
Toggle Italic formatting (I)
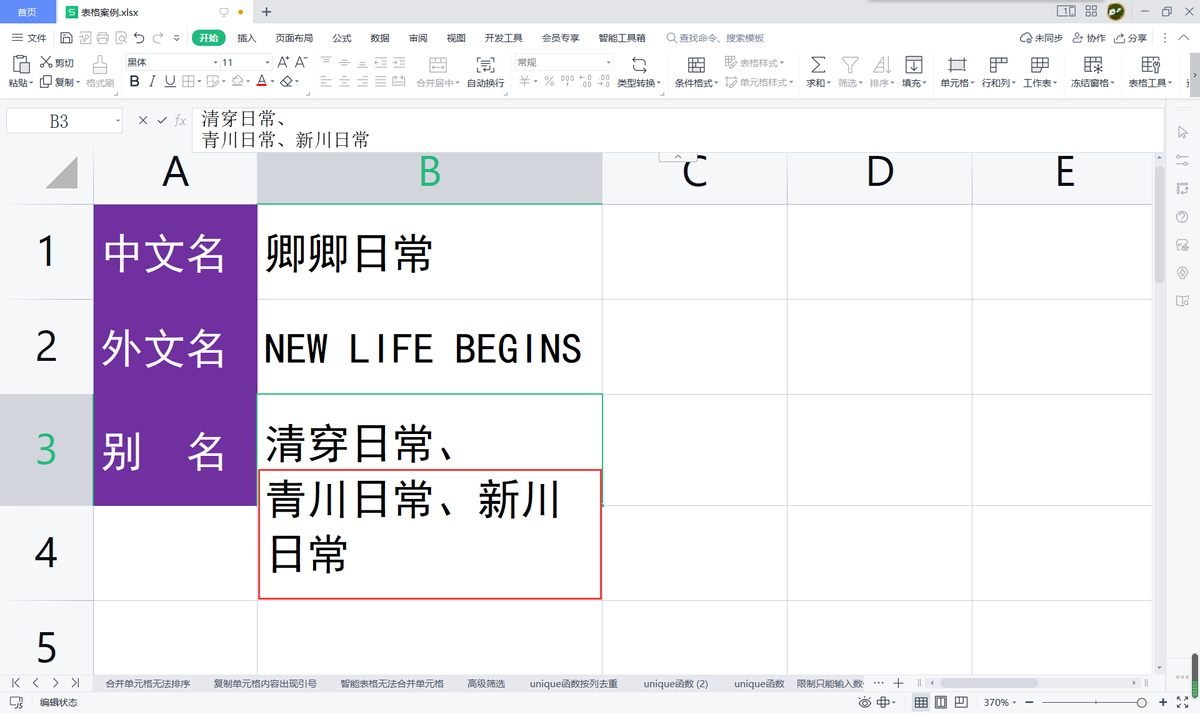pyautogui.click(x=151, y=82)
